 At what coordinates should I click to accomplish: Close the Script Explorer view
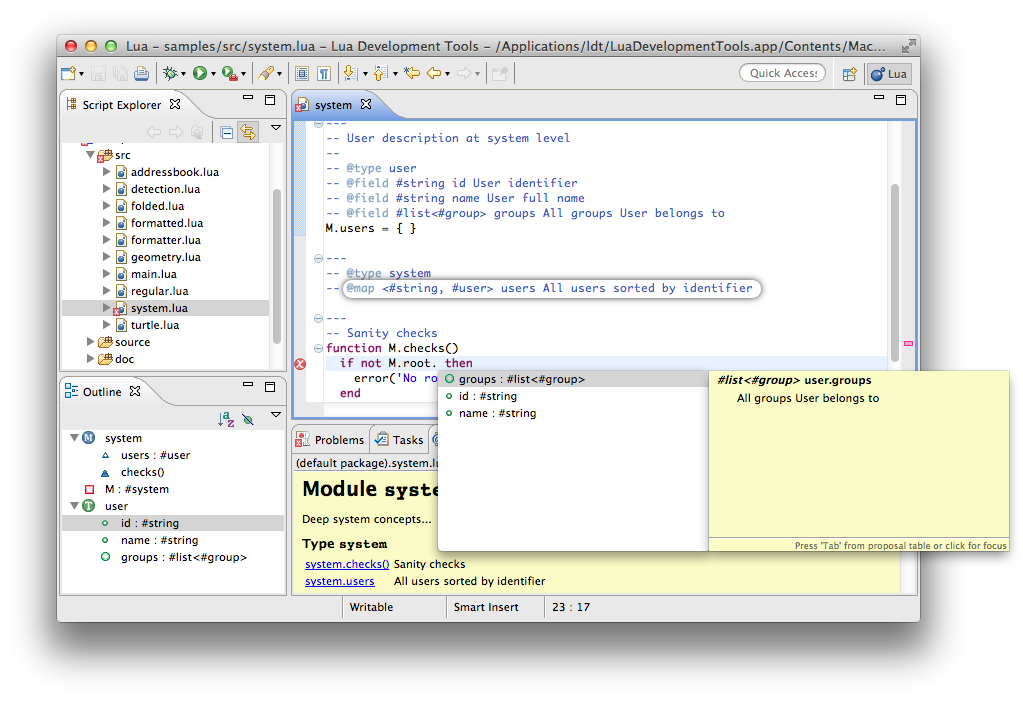[175, 104]
